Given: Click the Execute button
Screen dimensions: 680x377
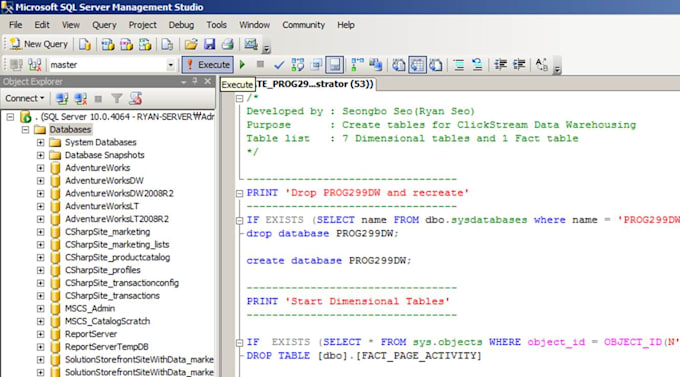Looking at the screenshot, I should tap(207, 65).
